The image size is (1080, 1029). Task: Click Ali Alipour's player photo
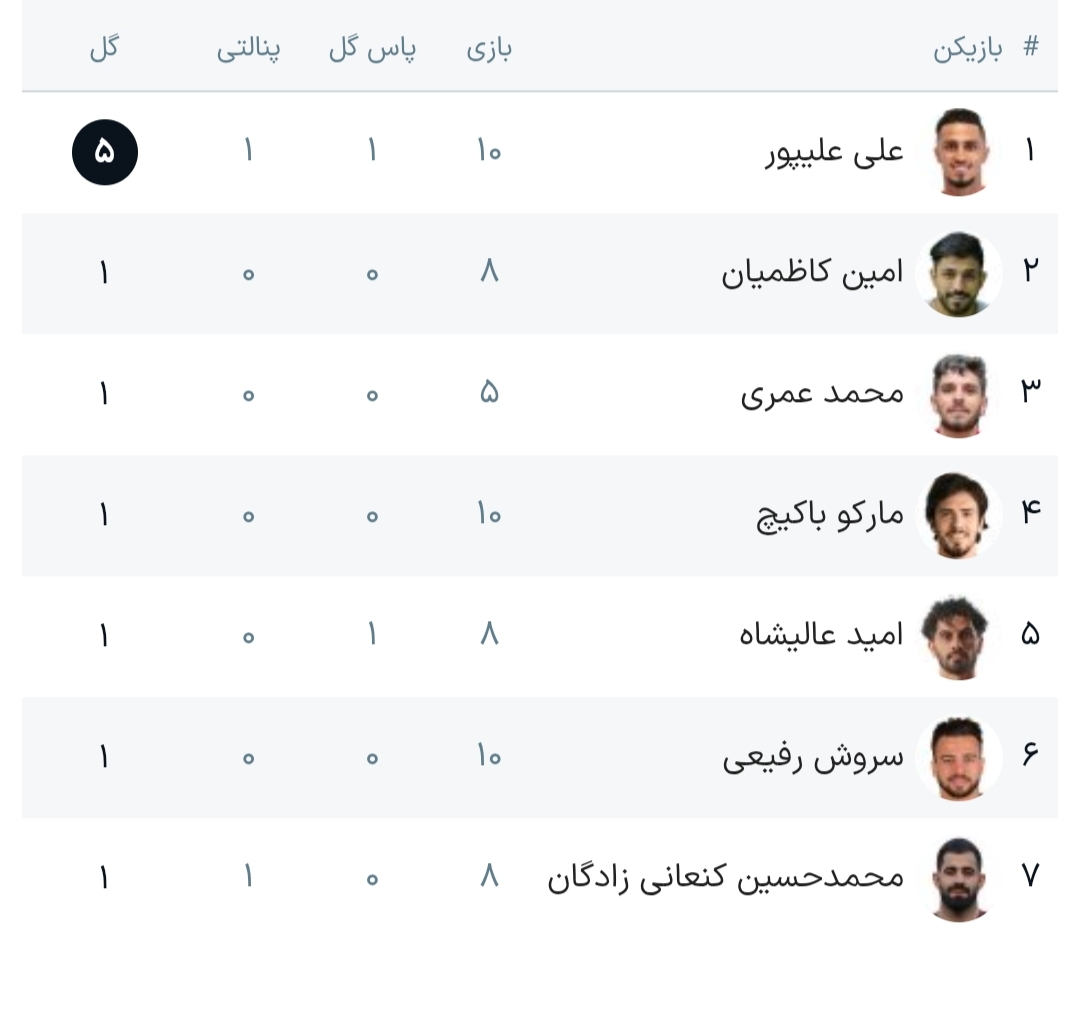958,152
